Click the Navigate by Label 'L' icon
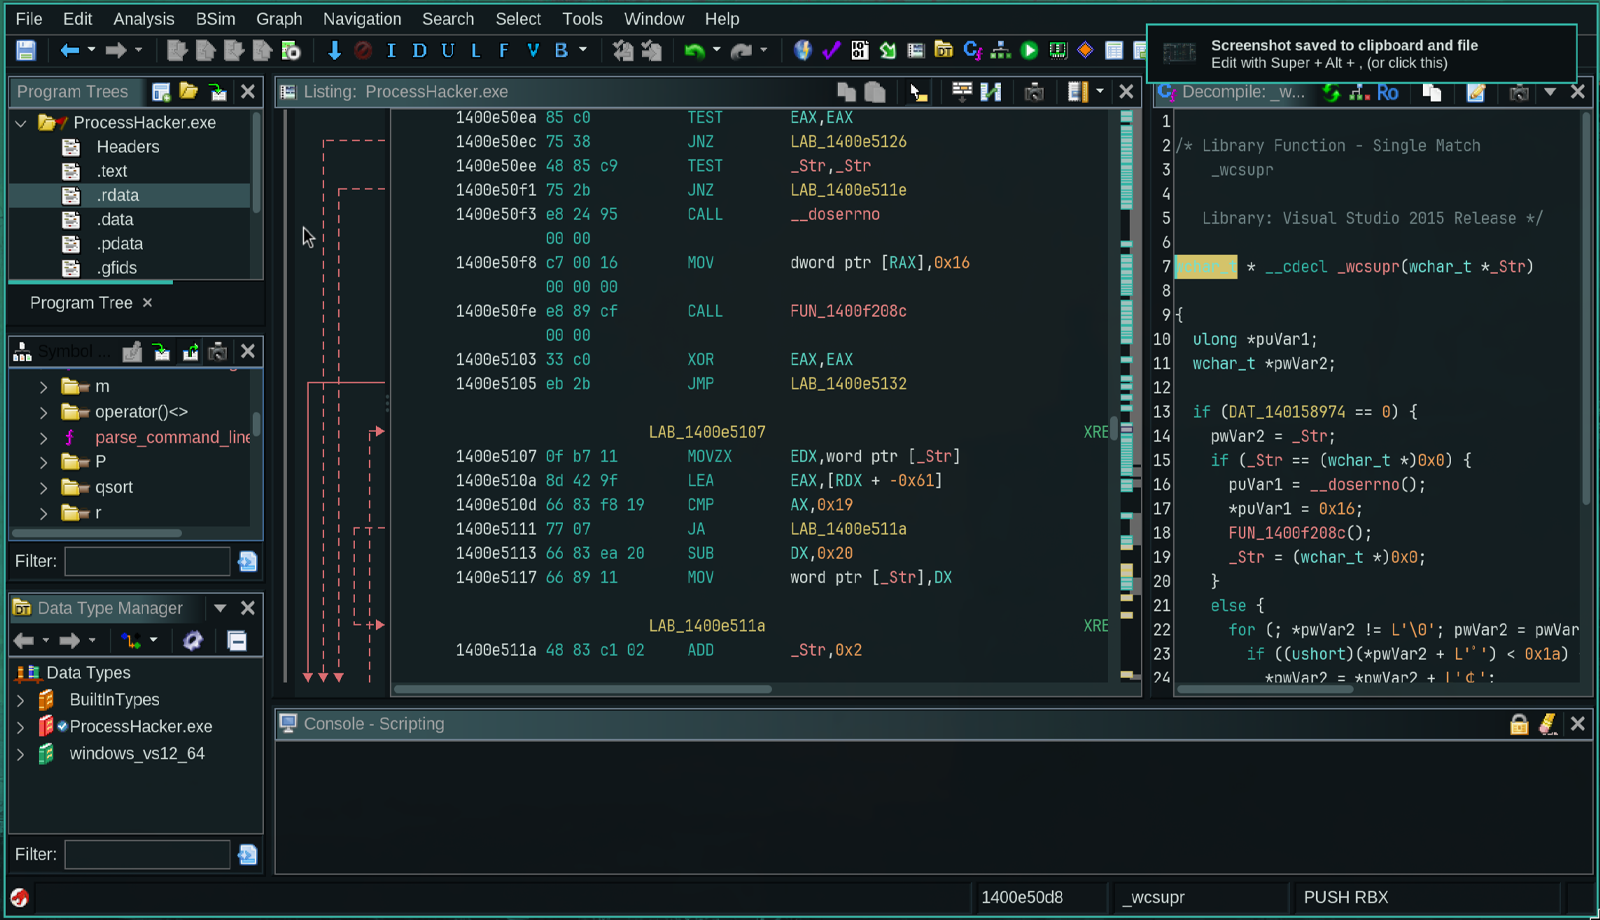 coord(475,50)
